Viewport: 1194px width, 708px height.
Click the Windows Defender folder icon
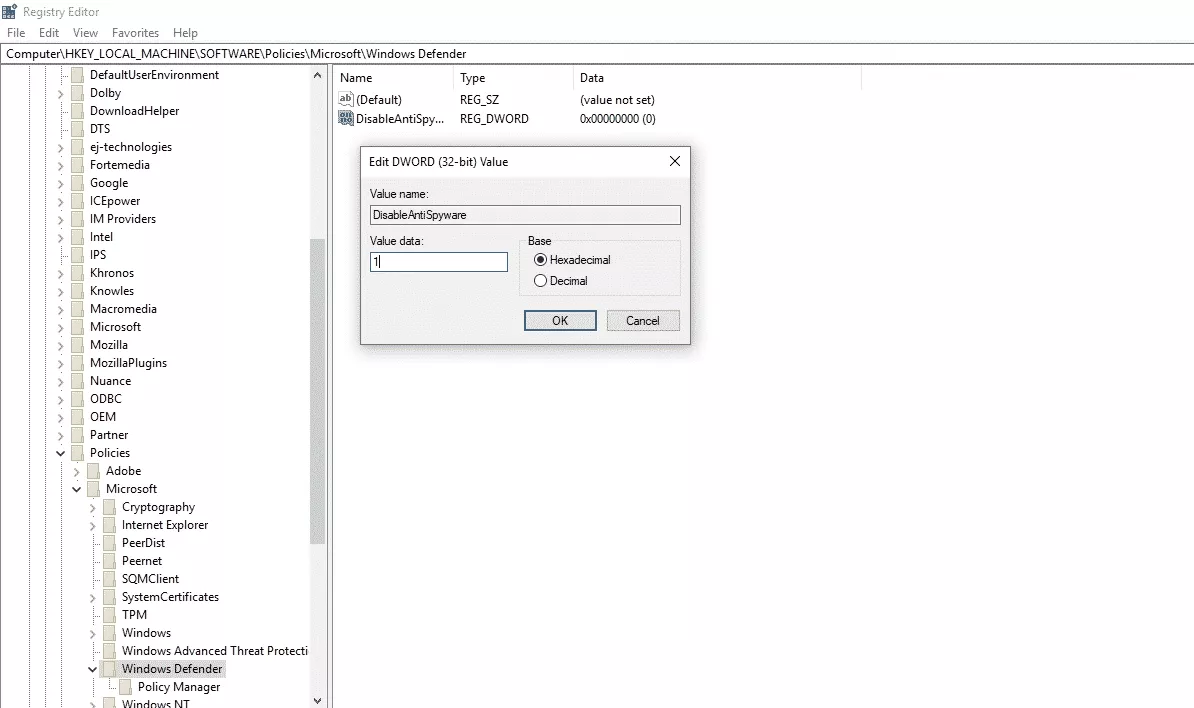click(110, 669)
